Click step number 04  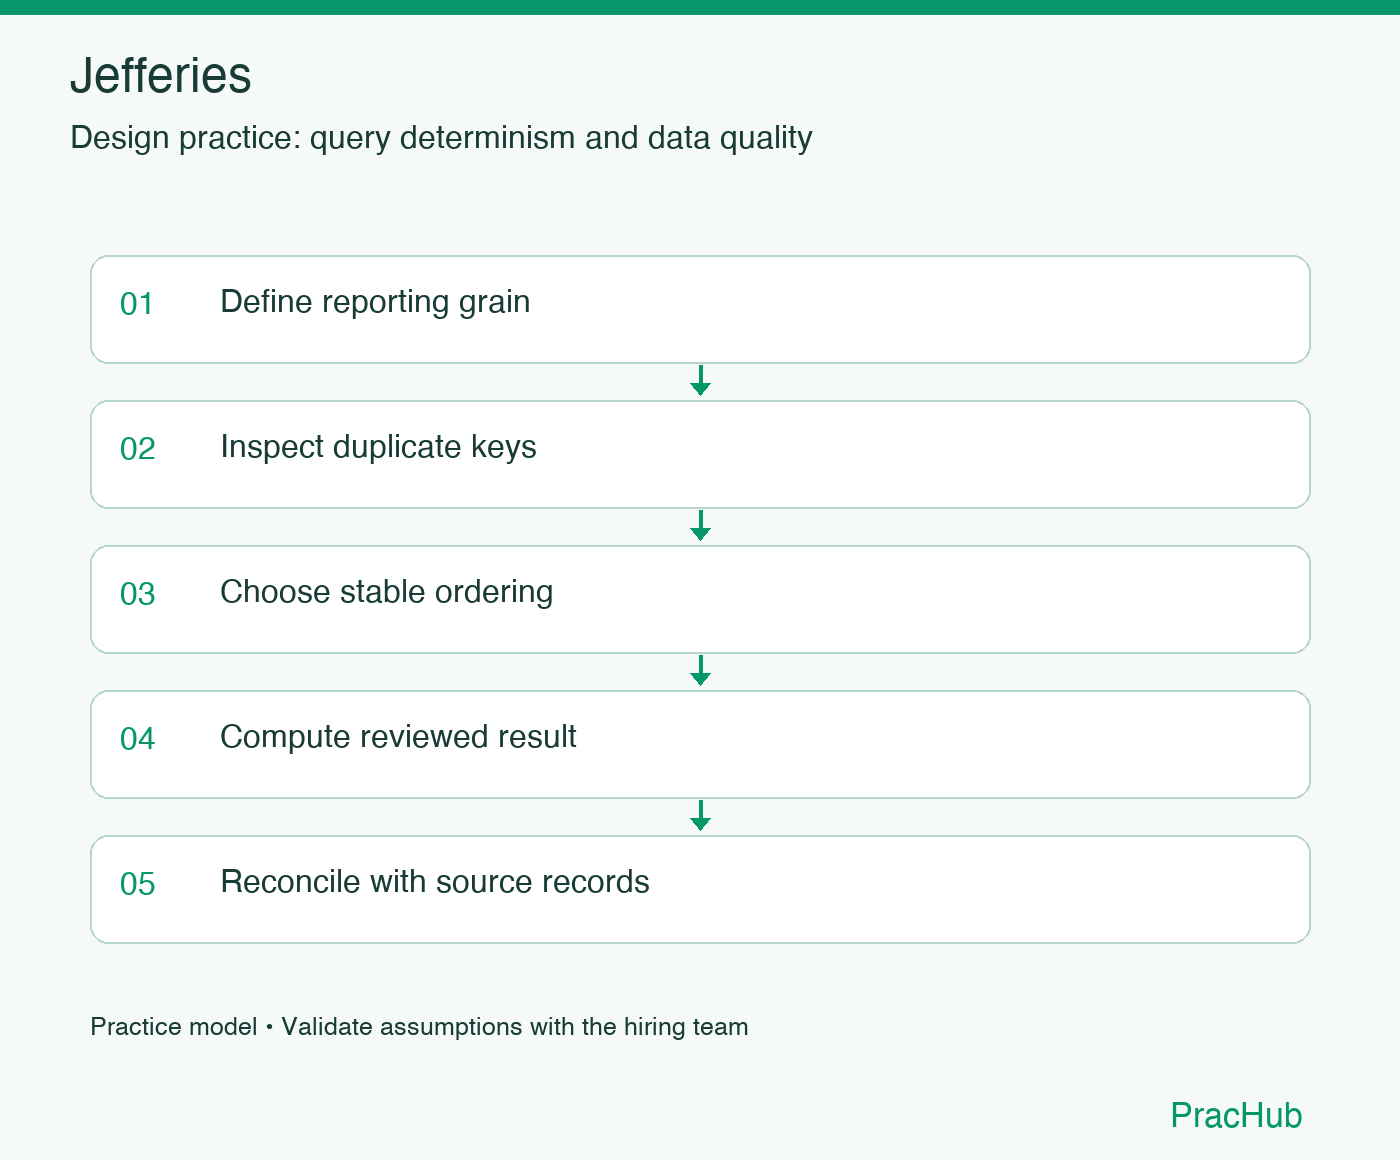[x=138, y=739]
